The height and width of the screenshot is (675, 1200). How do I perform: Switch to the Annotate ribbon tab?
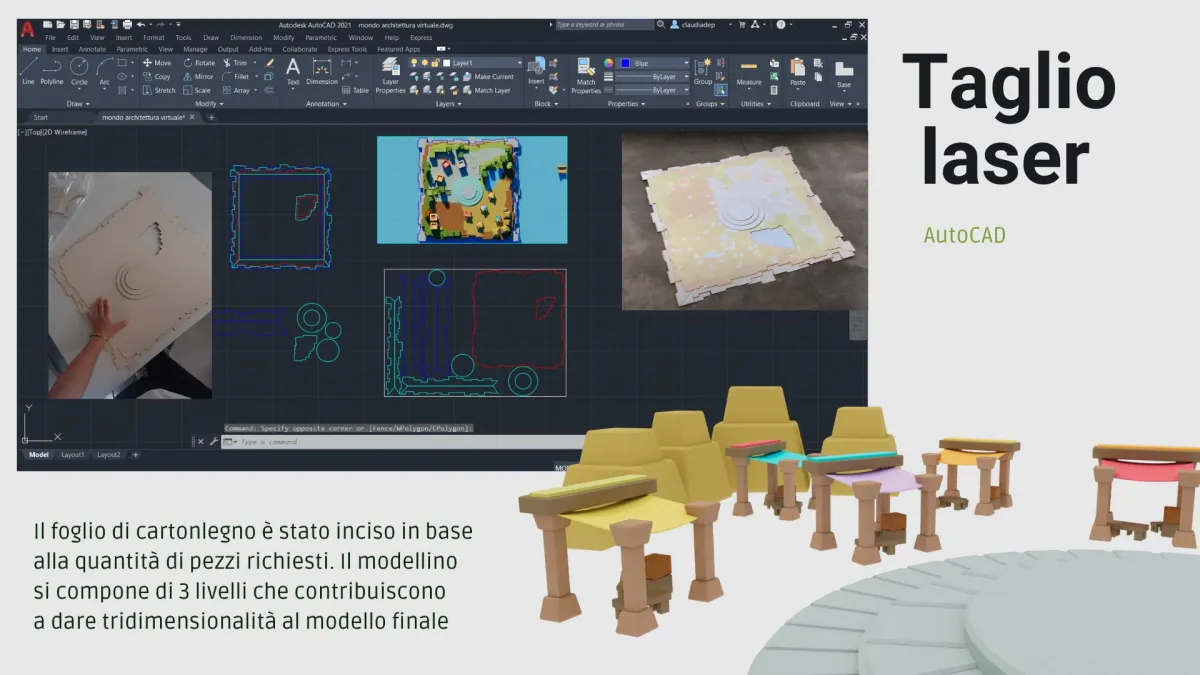click(92, 49)
